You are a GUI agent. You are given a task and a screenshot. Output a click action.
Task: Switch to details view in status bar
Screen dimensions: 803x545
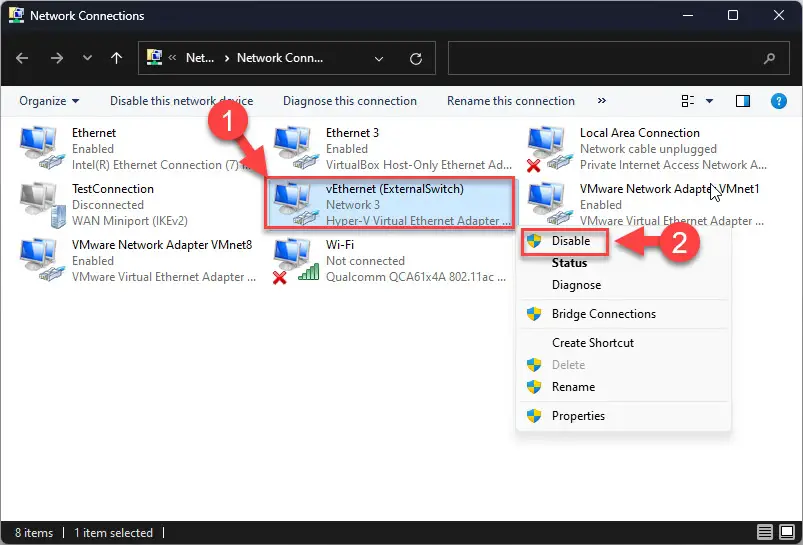765,532
